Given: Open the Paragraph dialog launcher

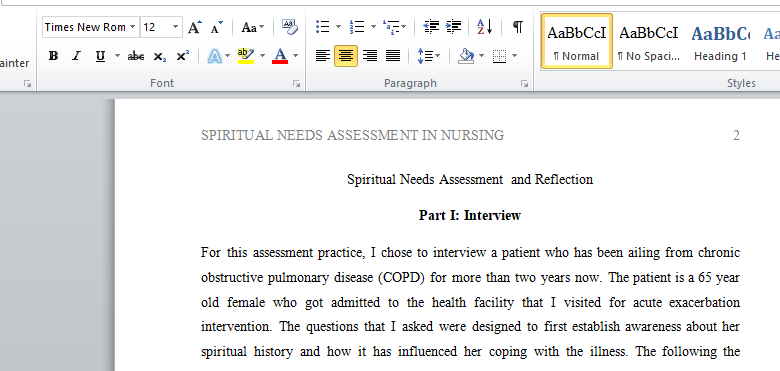Looking at the screenshot, I should coord(524,84).
